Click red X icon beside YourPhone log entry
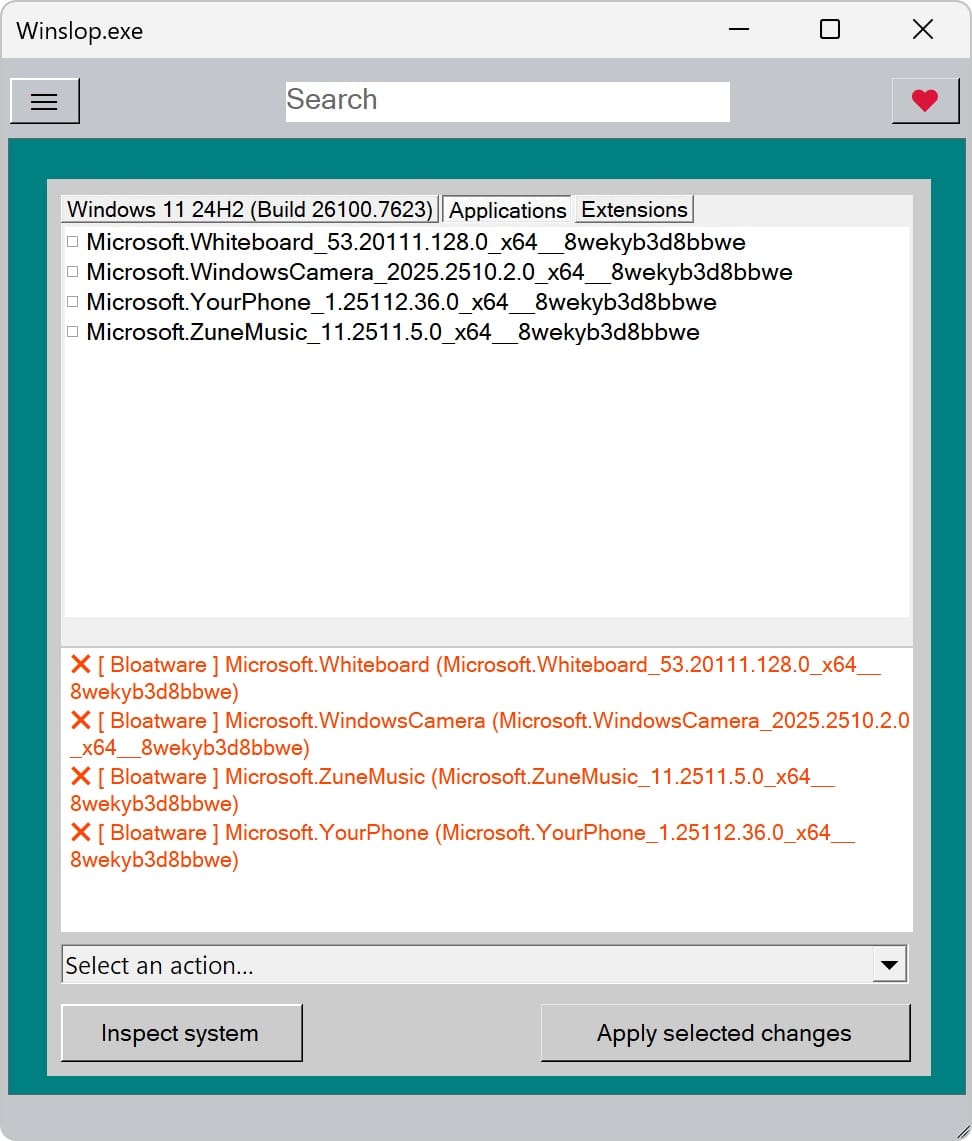Image resolution: width=972 pixels, height=1141 pixels. point(81,832)
